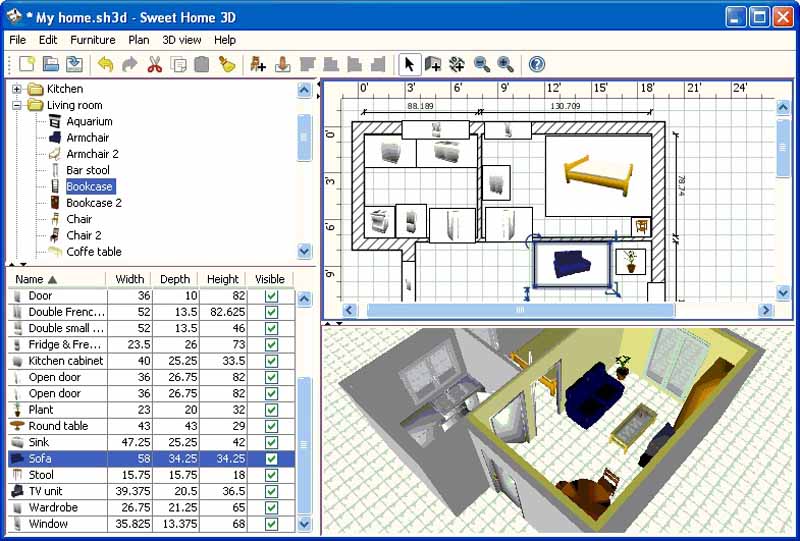Image resolution: width=800 pixels, height=541 pixels.
Task: Sort by the Height column header
Action: 222,279
